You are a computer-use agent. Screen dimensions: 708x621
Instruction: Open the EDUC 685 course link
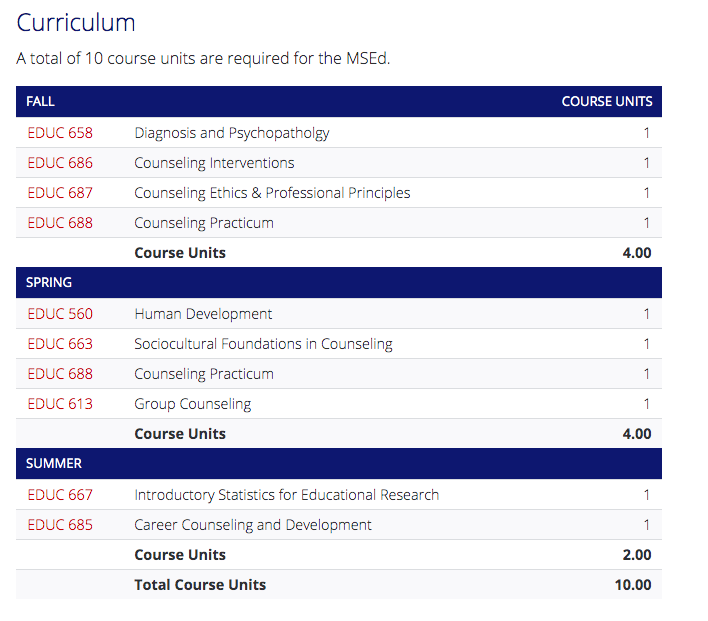(60, 525)
